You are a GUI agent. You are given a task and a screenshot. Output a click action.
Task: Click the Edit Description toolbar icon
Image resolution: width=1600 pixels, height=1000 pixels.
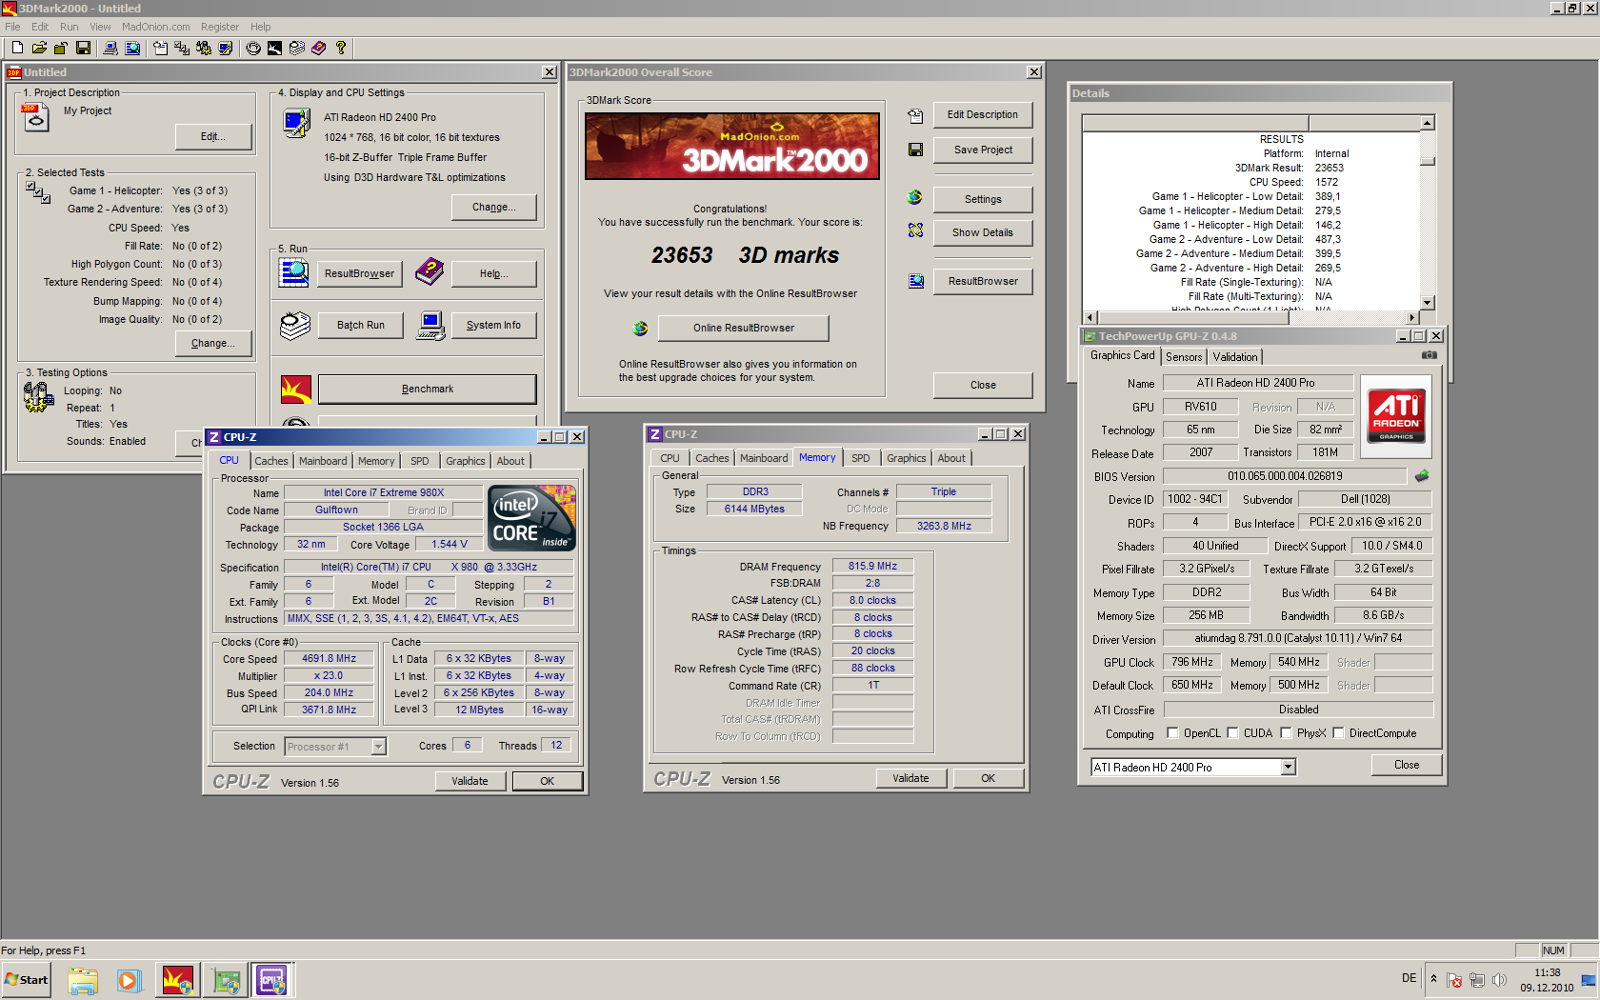(x=160, y=48)
